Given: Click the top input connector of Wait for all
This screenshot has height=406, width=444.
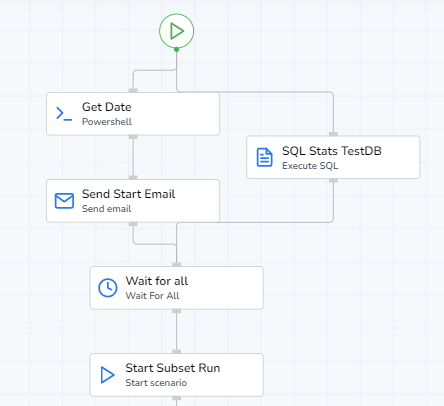Looking at the screenshot, I should point(176,265).
